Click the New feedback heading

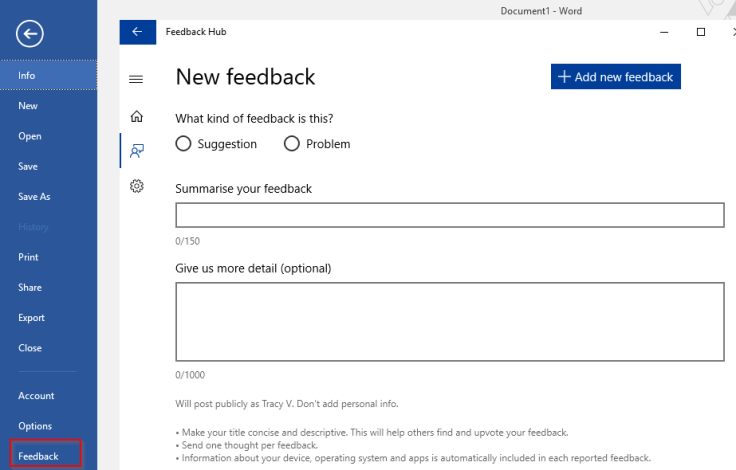click(245, 77)
